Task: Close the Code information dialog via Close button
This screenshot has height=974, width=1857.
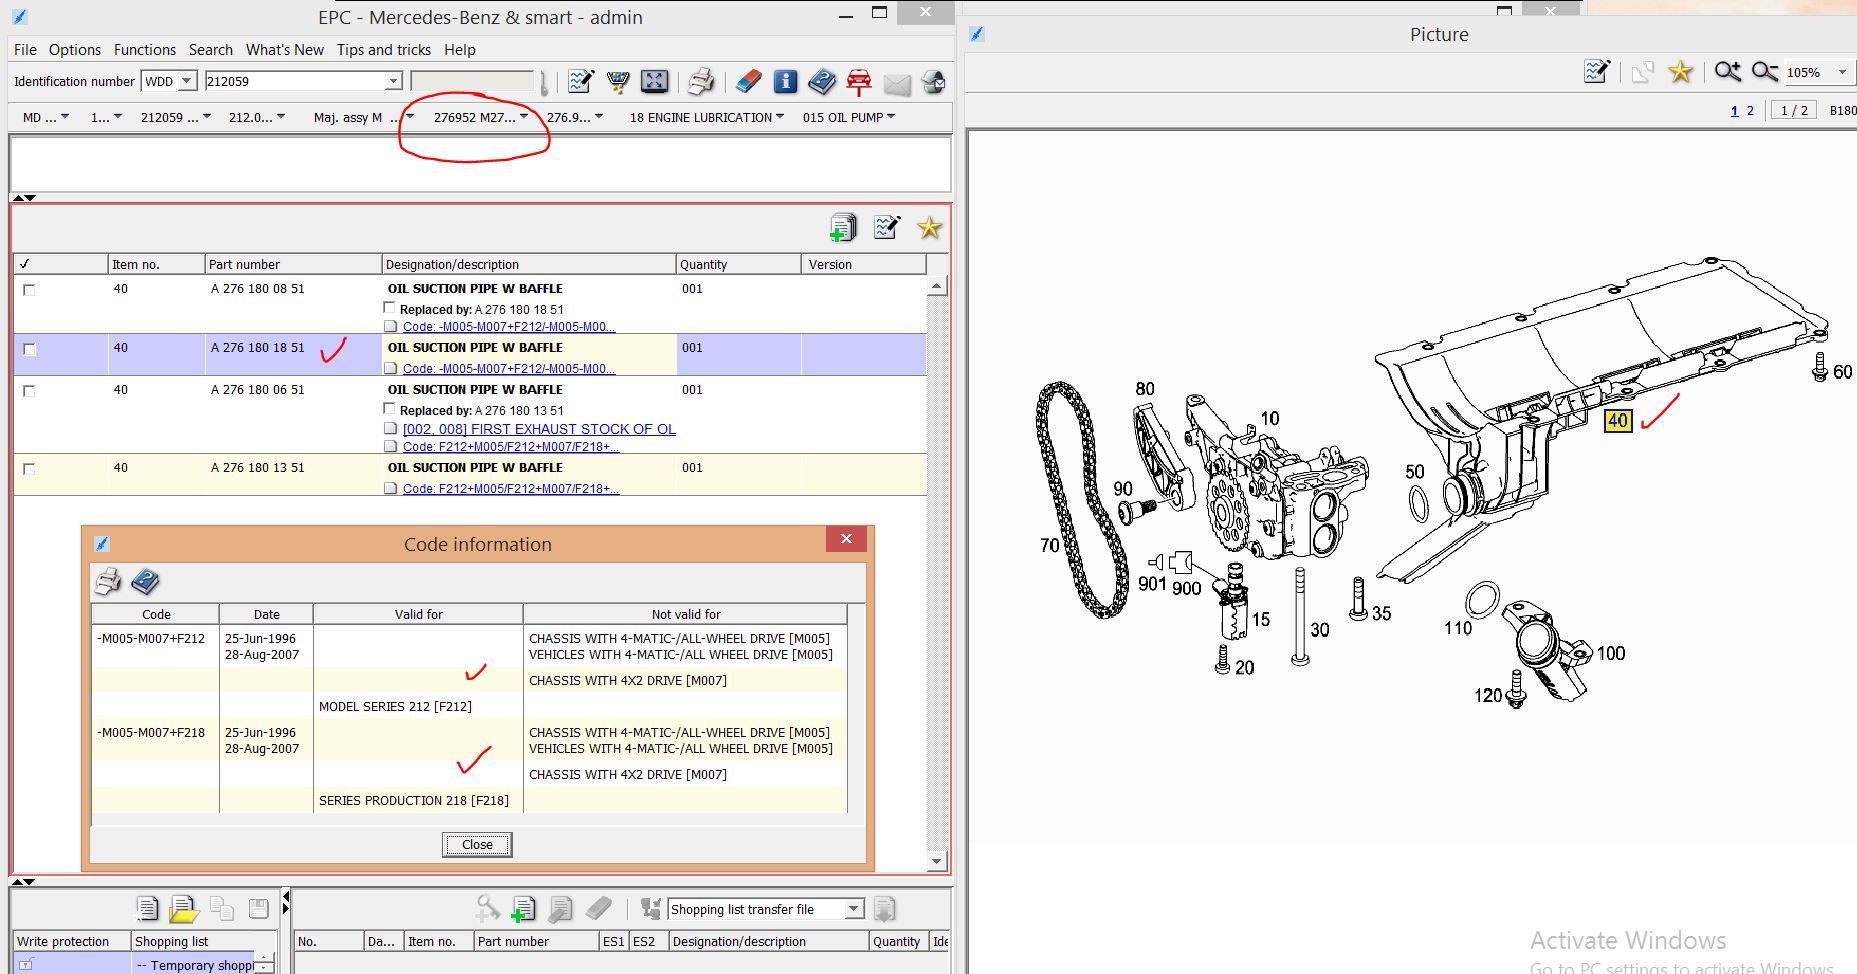Action: click(x=477, y=845)
